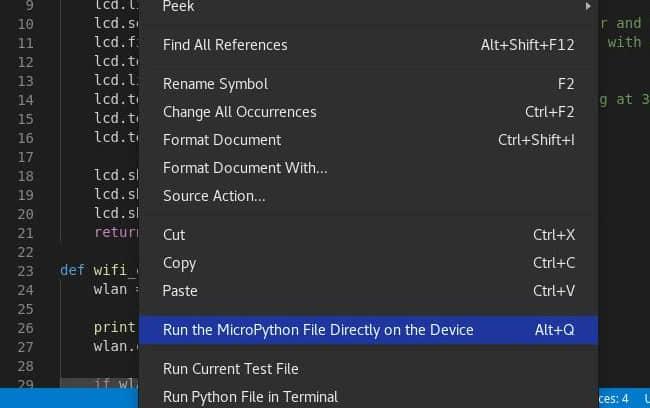Image resolution: width=650 pixels, height=408 pixels.
Task: Open the Source Action... menu entry
Action: (x=214, y=196)
